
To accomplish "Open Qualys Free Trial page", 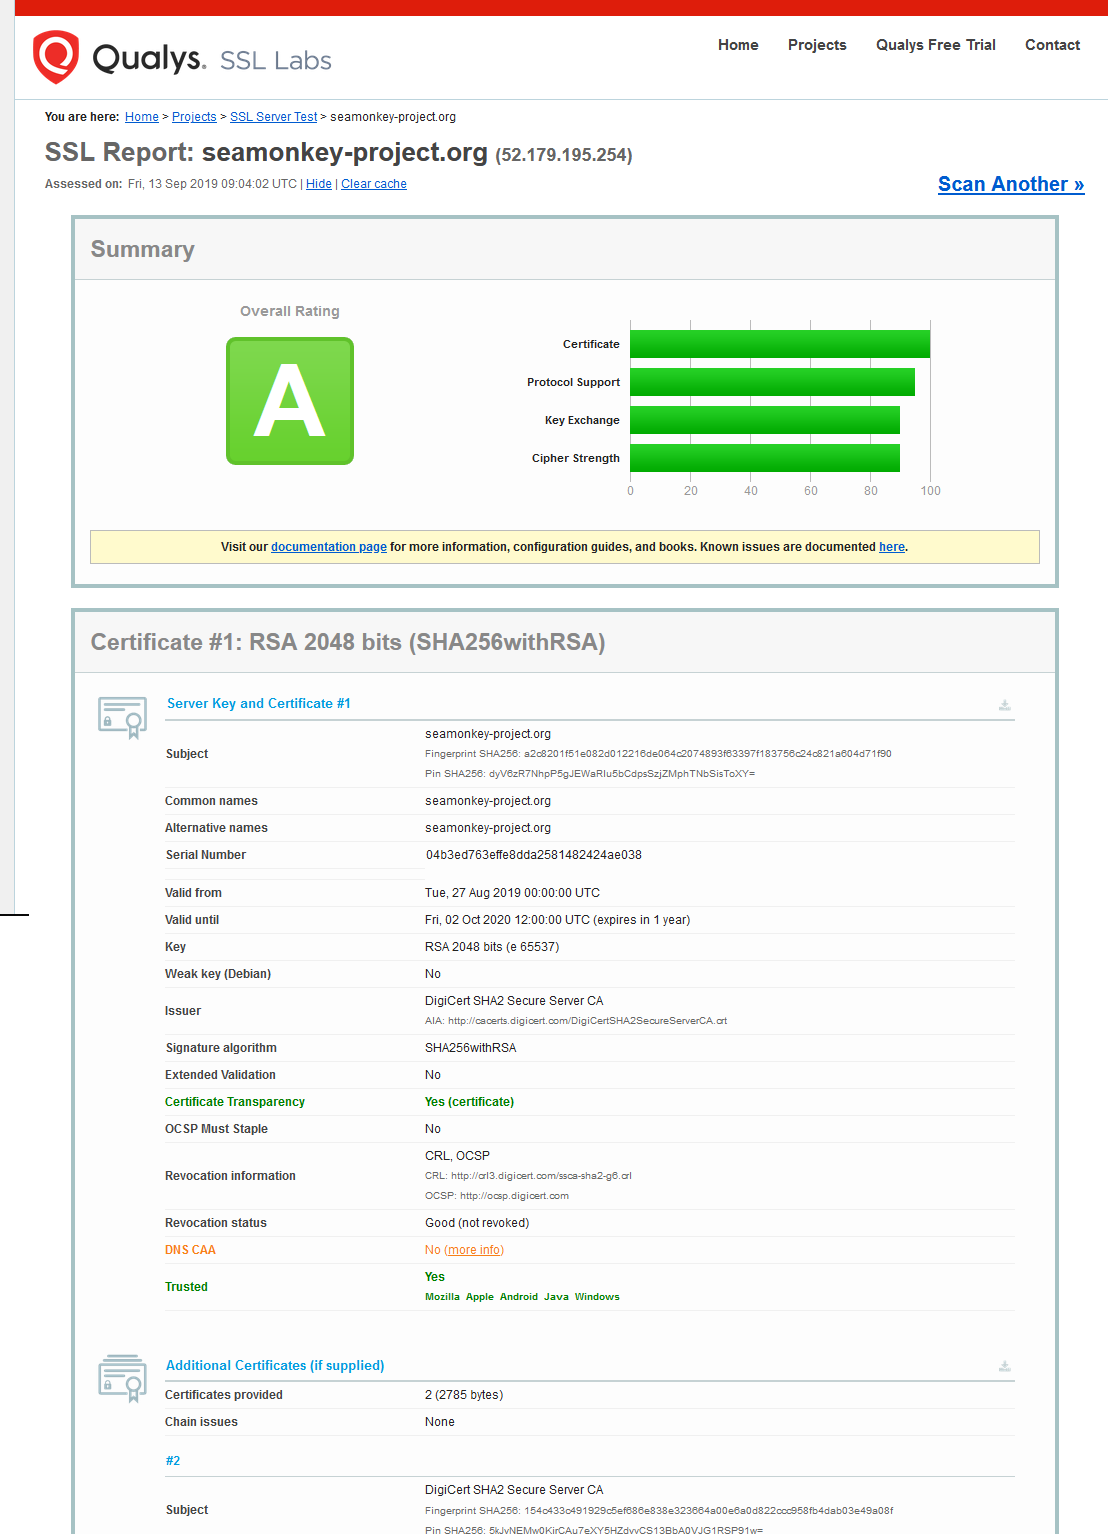I will click(936, 45).
